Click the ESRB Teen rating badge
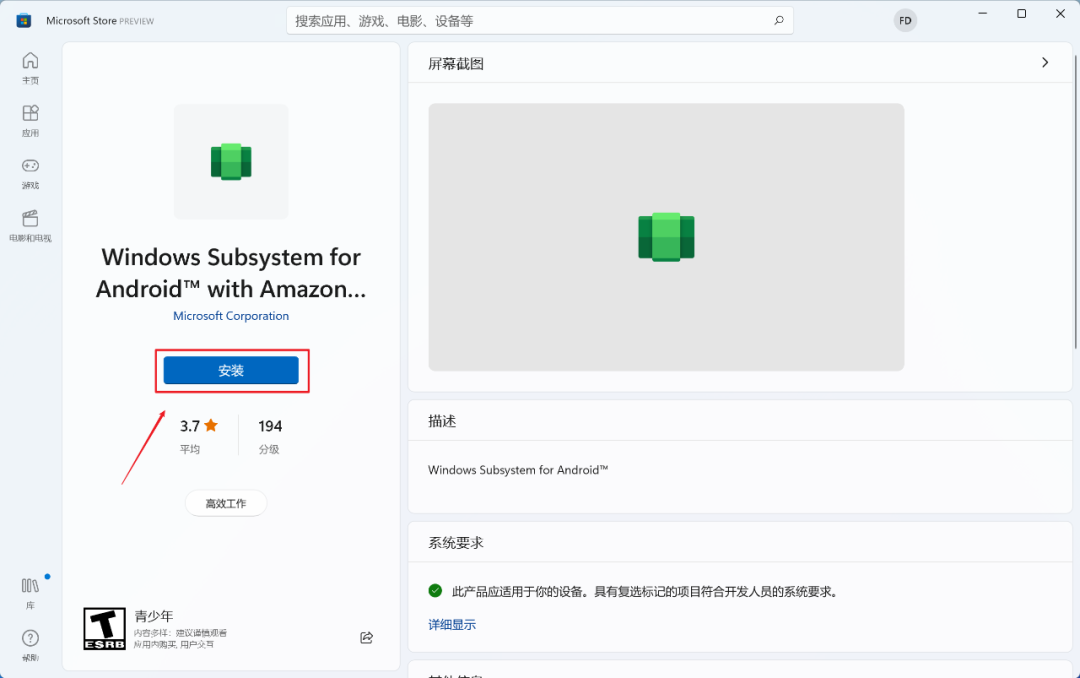 click(x=105, y=628)
